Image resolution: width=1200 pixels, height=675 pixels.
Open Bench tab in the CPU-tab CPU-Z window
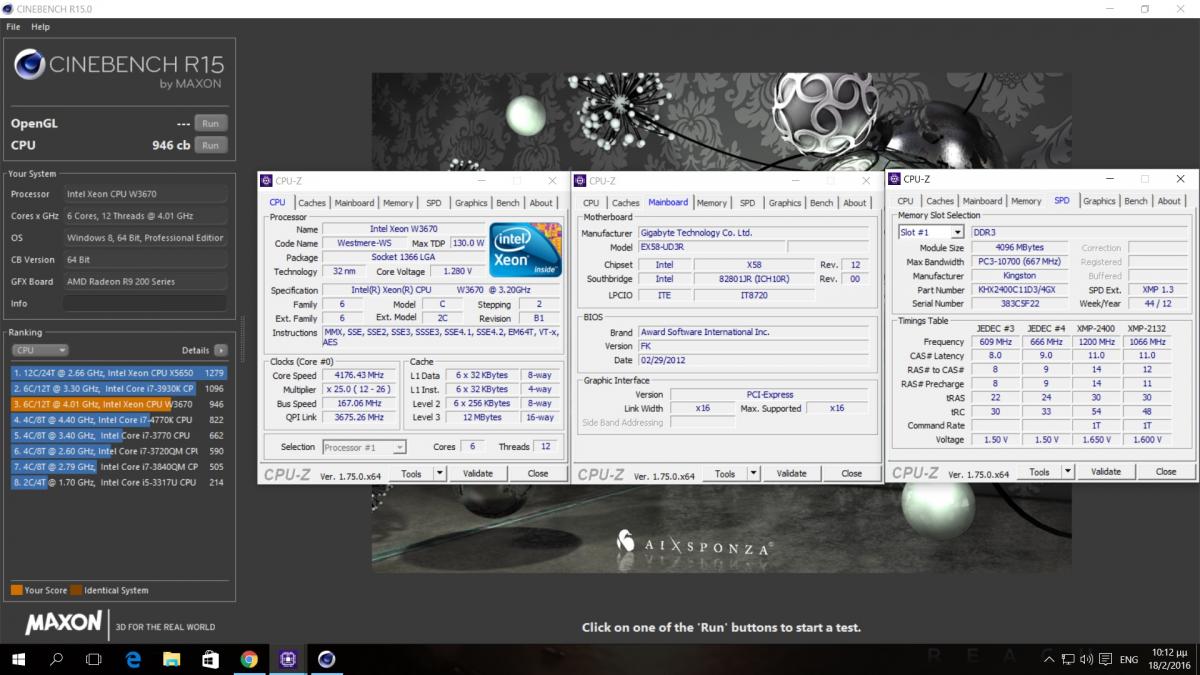(x=508, y=203)
